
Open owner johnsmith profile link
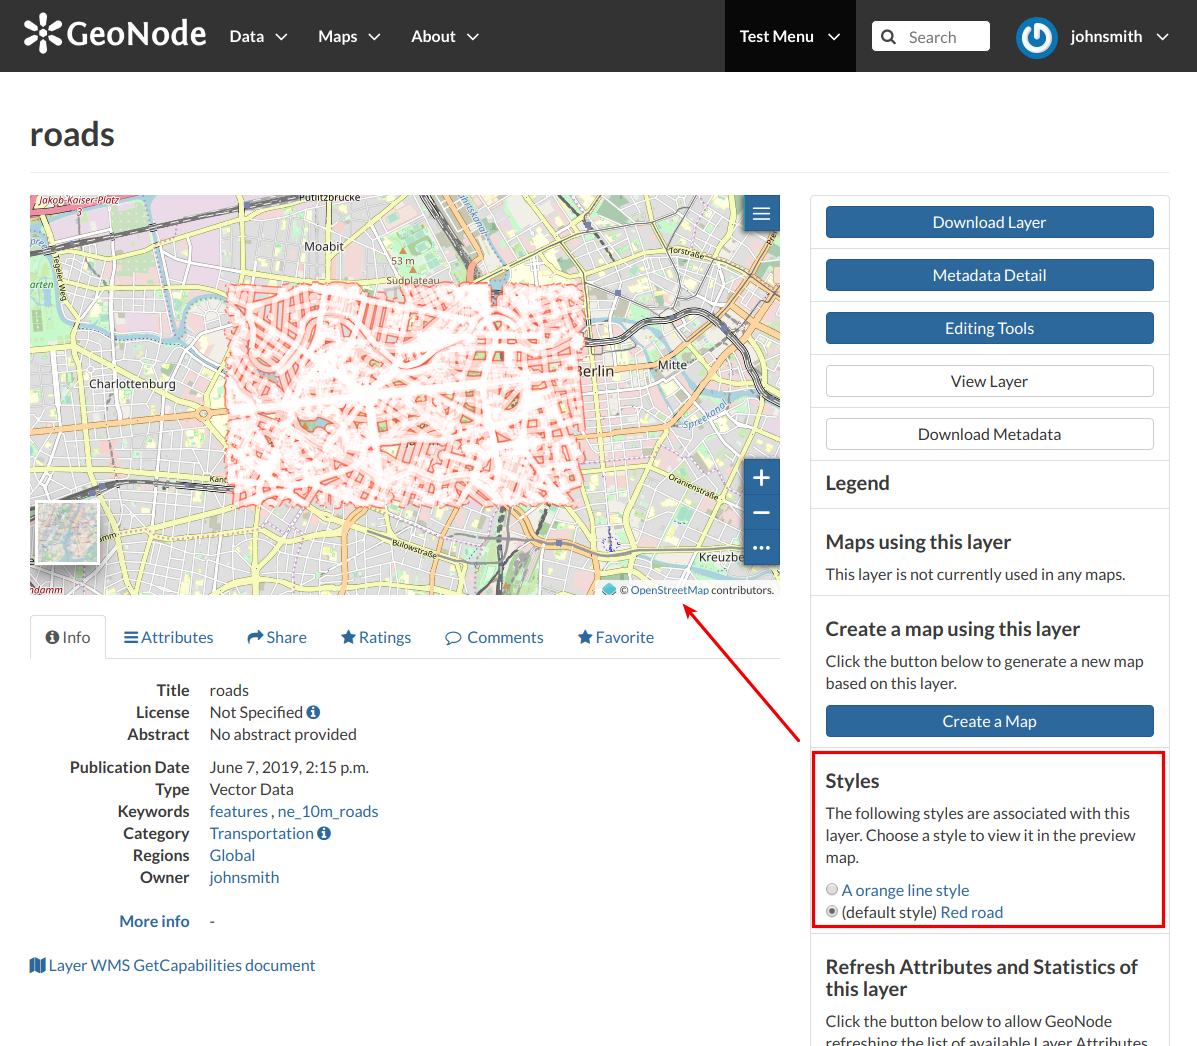[244, 878]
